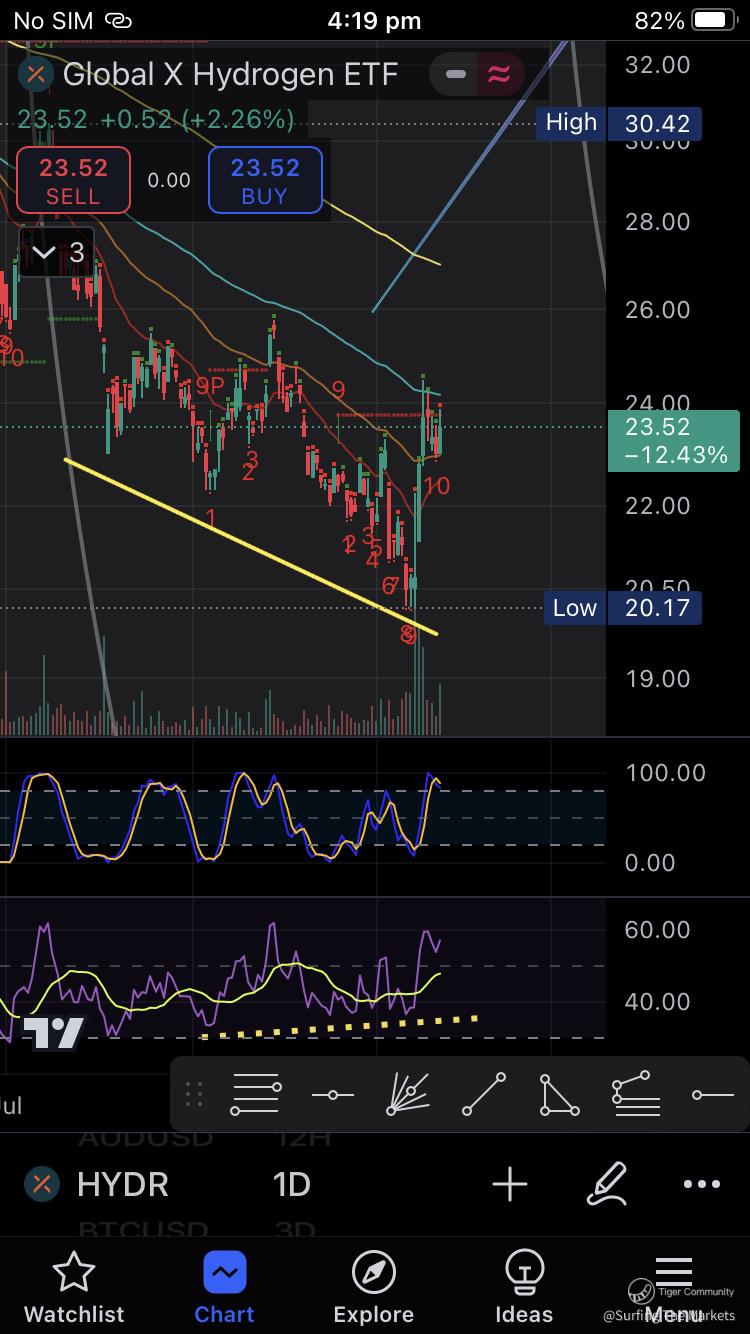Open the 1D timeframe selector
The width and height of the screenshot is (750, 1334).
[291, 1185]
